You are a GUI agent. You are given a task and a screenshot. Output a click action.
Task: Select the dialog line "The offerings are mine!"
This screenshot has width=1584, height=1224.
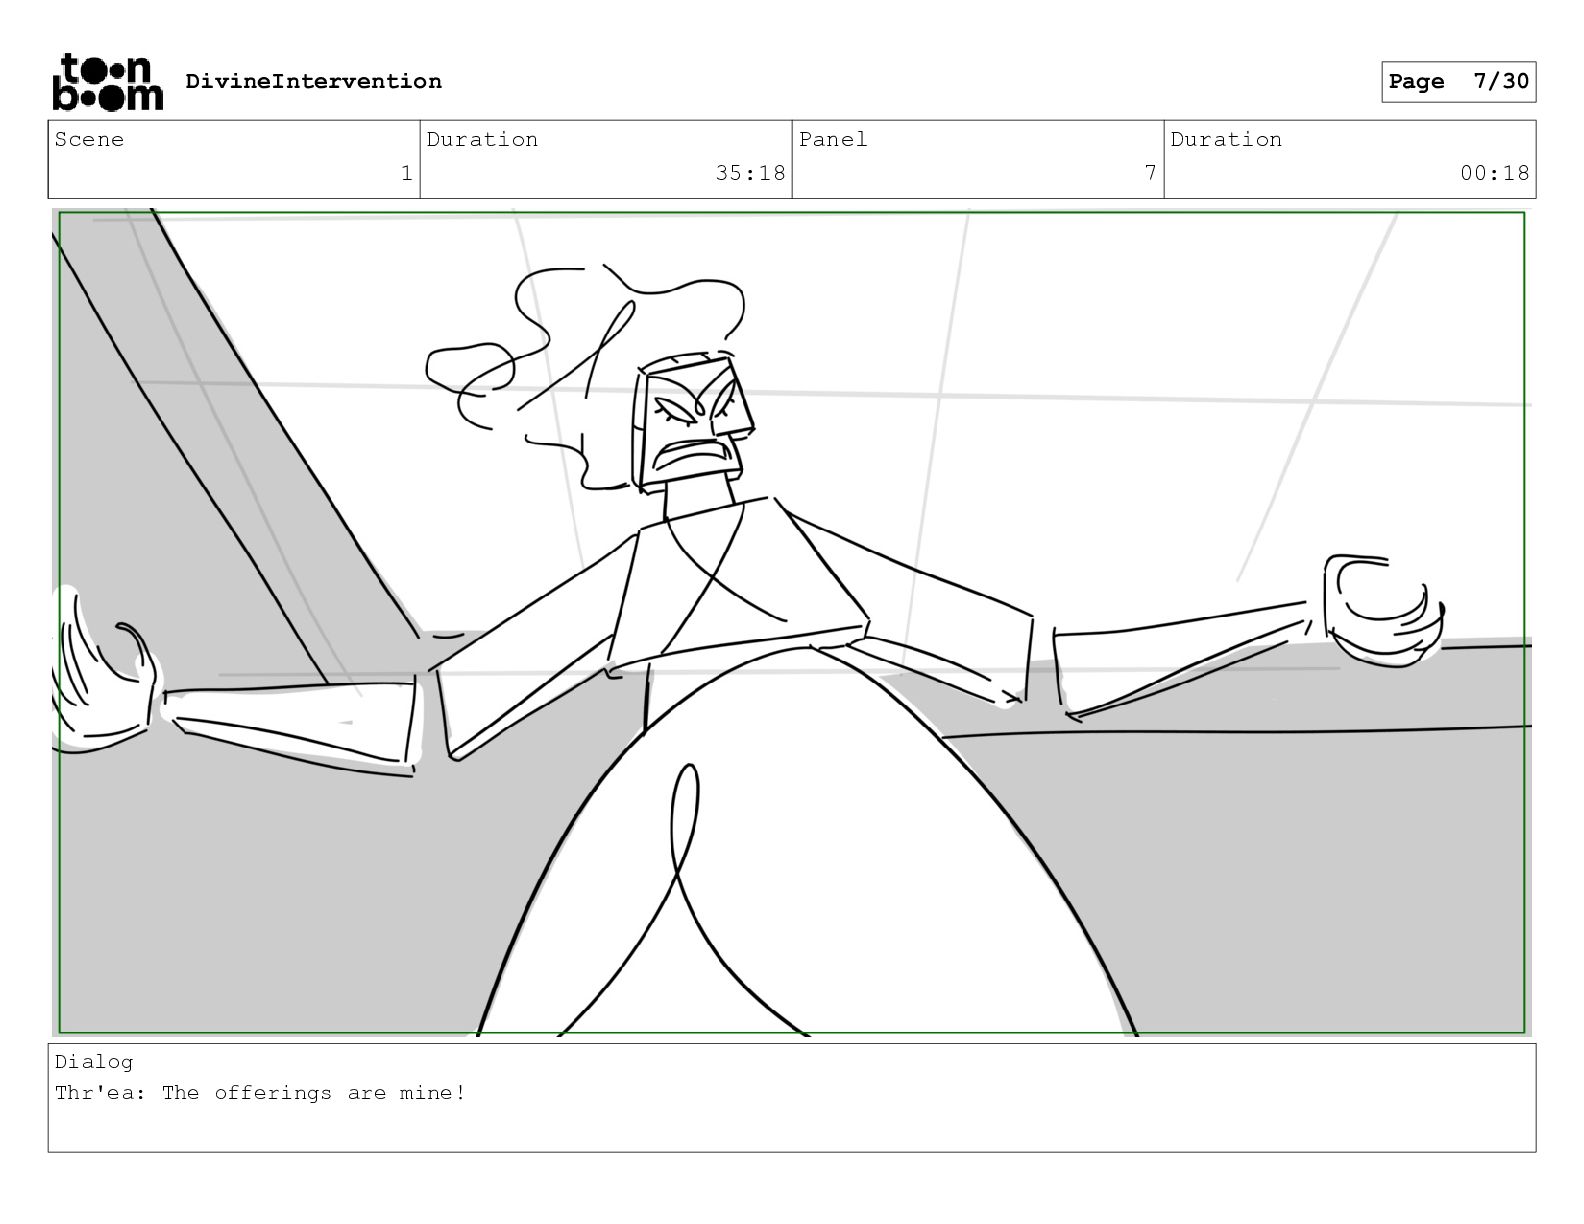(314, 1093)
